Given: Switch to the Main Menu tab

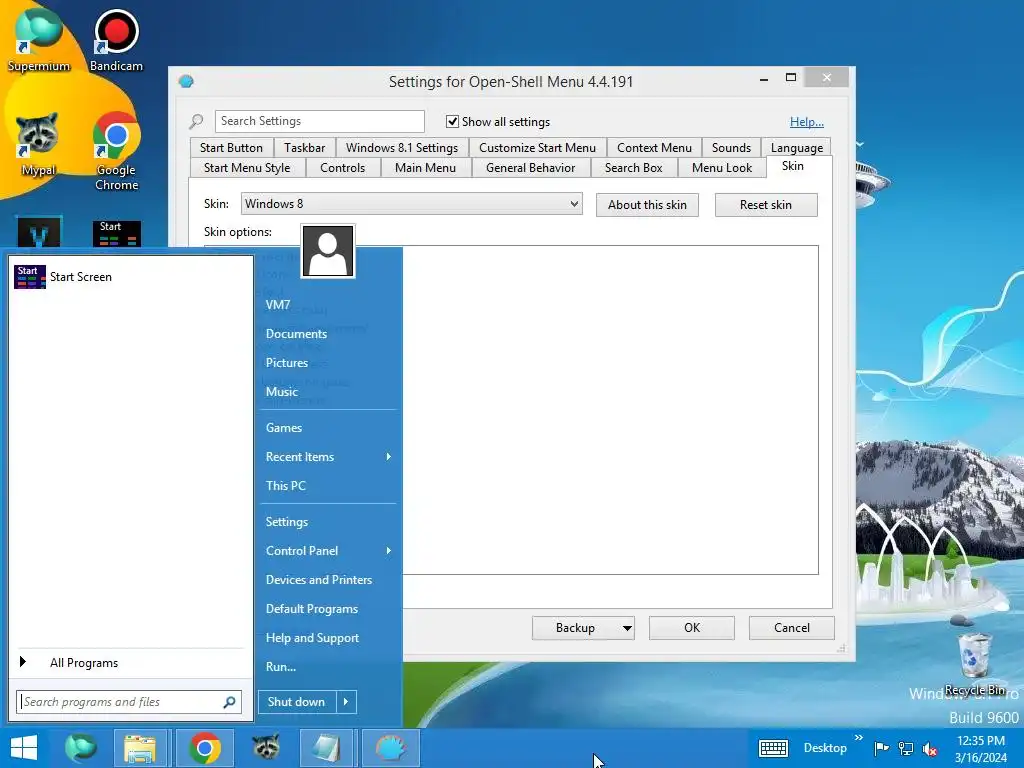Looking at the screenshot, I should click(425, 168).
